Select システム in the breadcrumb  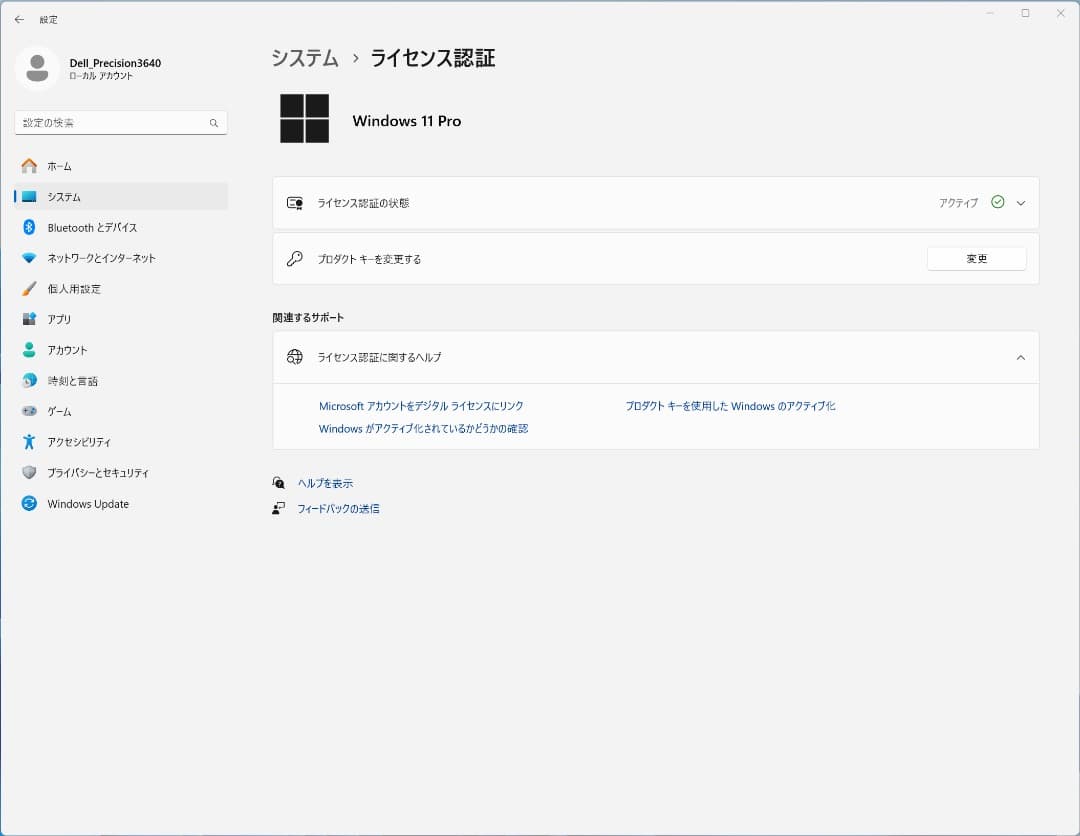303,59
